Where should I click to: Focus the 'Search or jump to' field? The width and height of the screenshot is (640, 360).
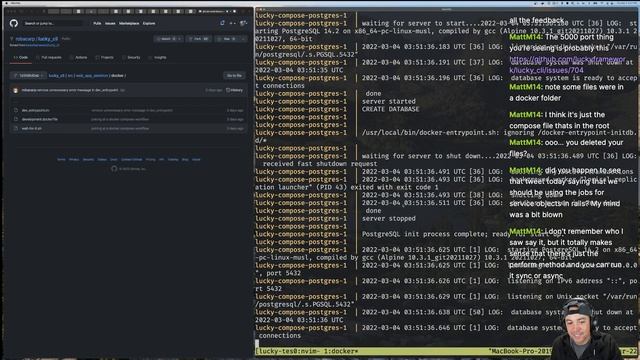52,23
